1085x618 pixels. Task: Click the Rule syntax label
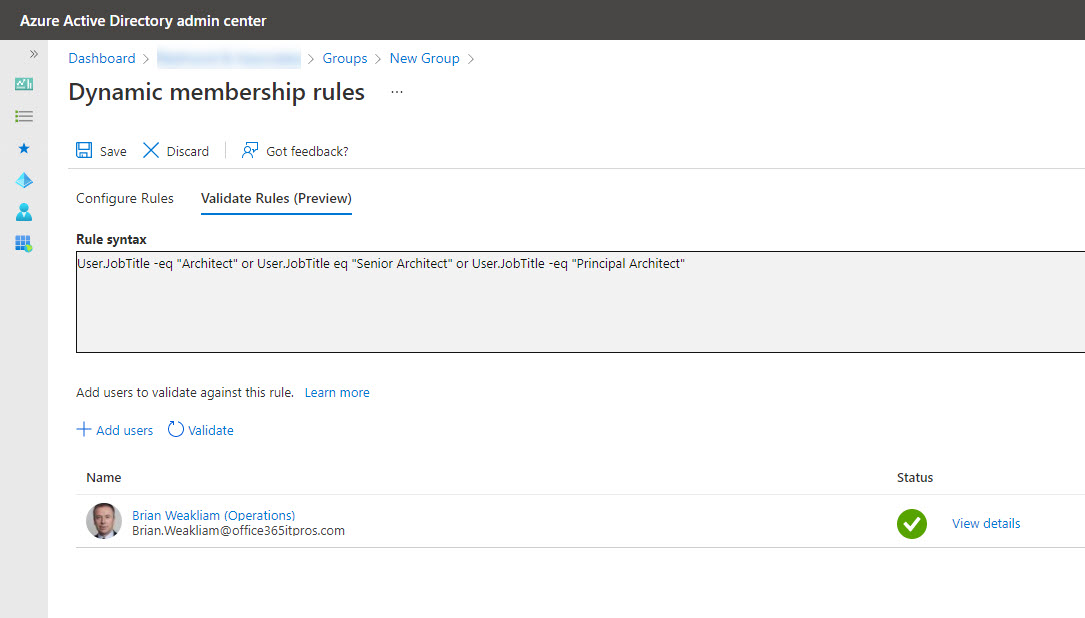click(x=111, y=239)
